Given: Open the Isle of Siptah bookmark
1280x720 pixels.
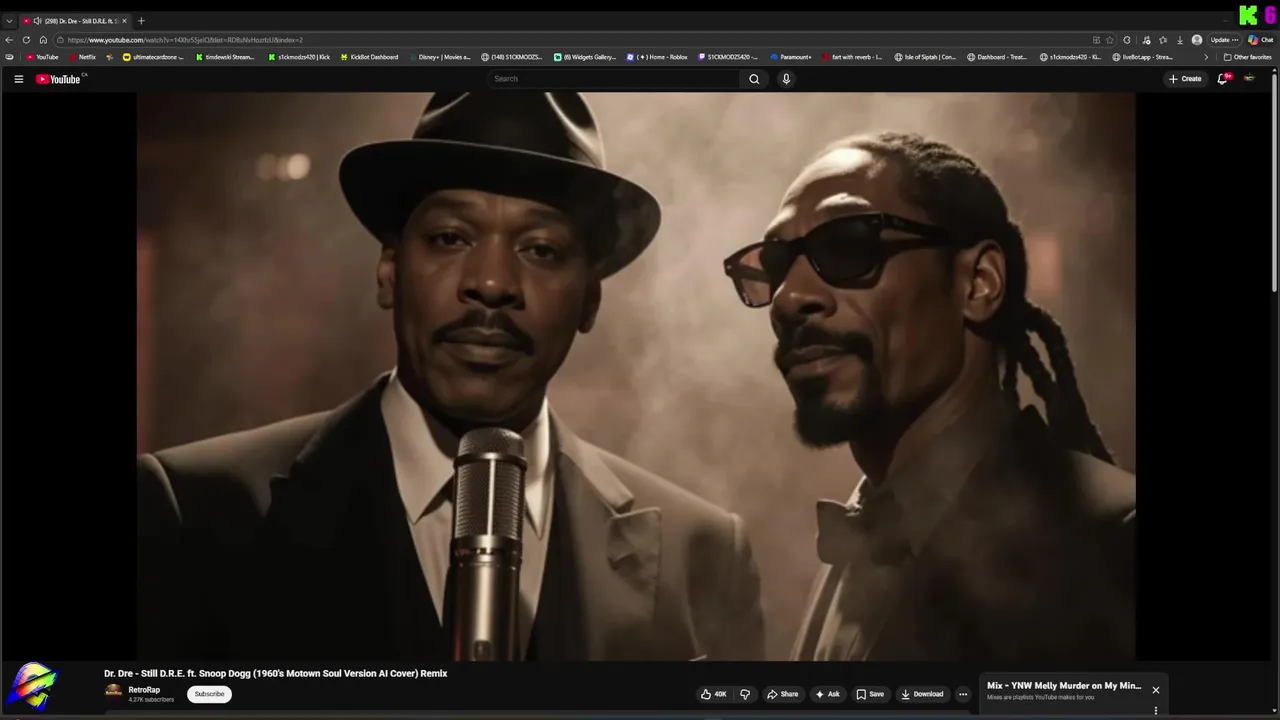Looking at the screenshot, I should (925, 57).
